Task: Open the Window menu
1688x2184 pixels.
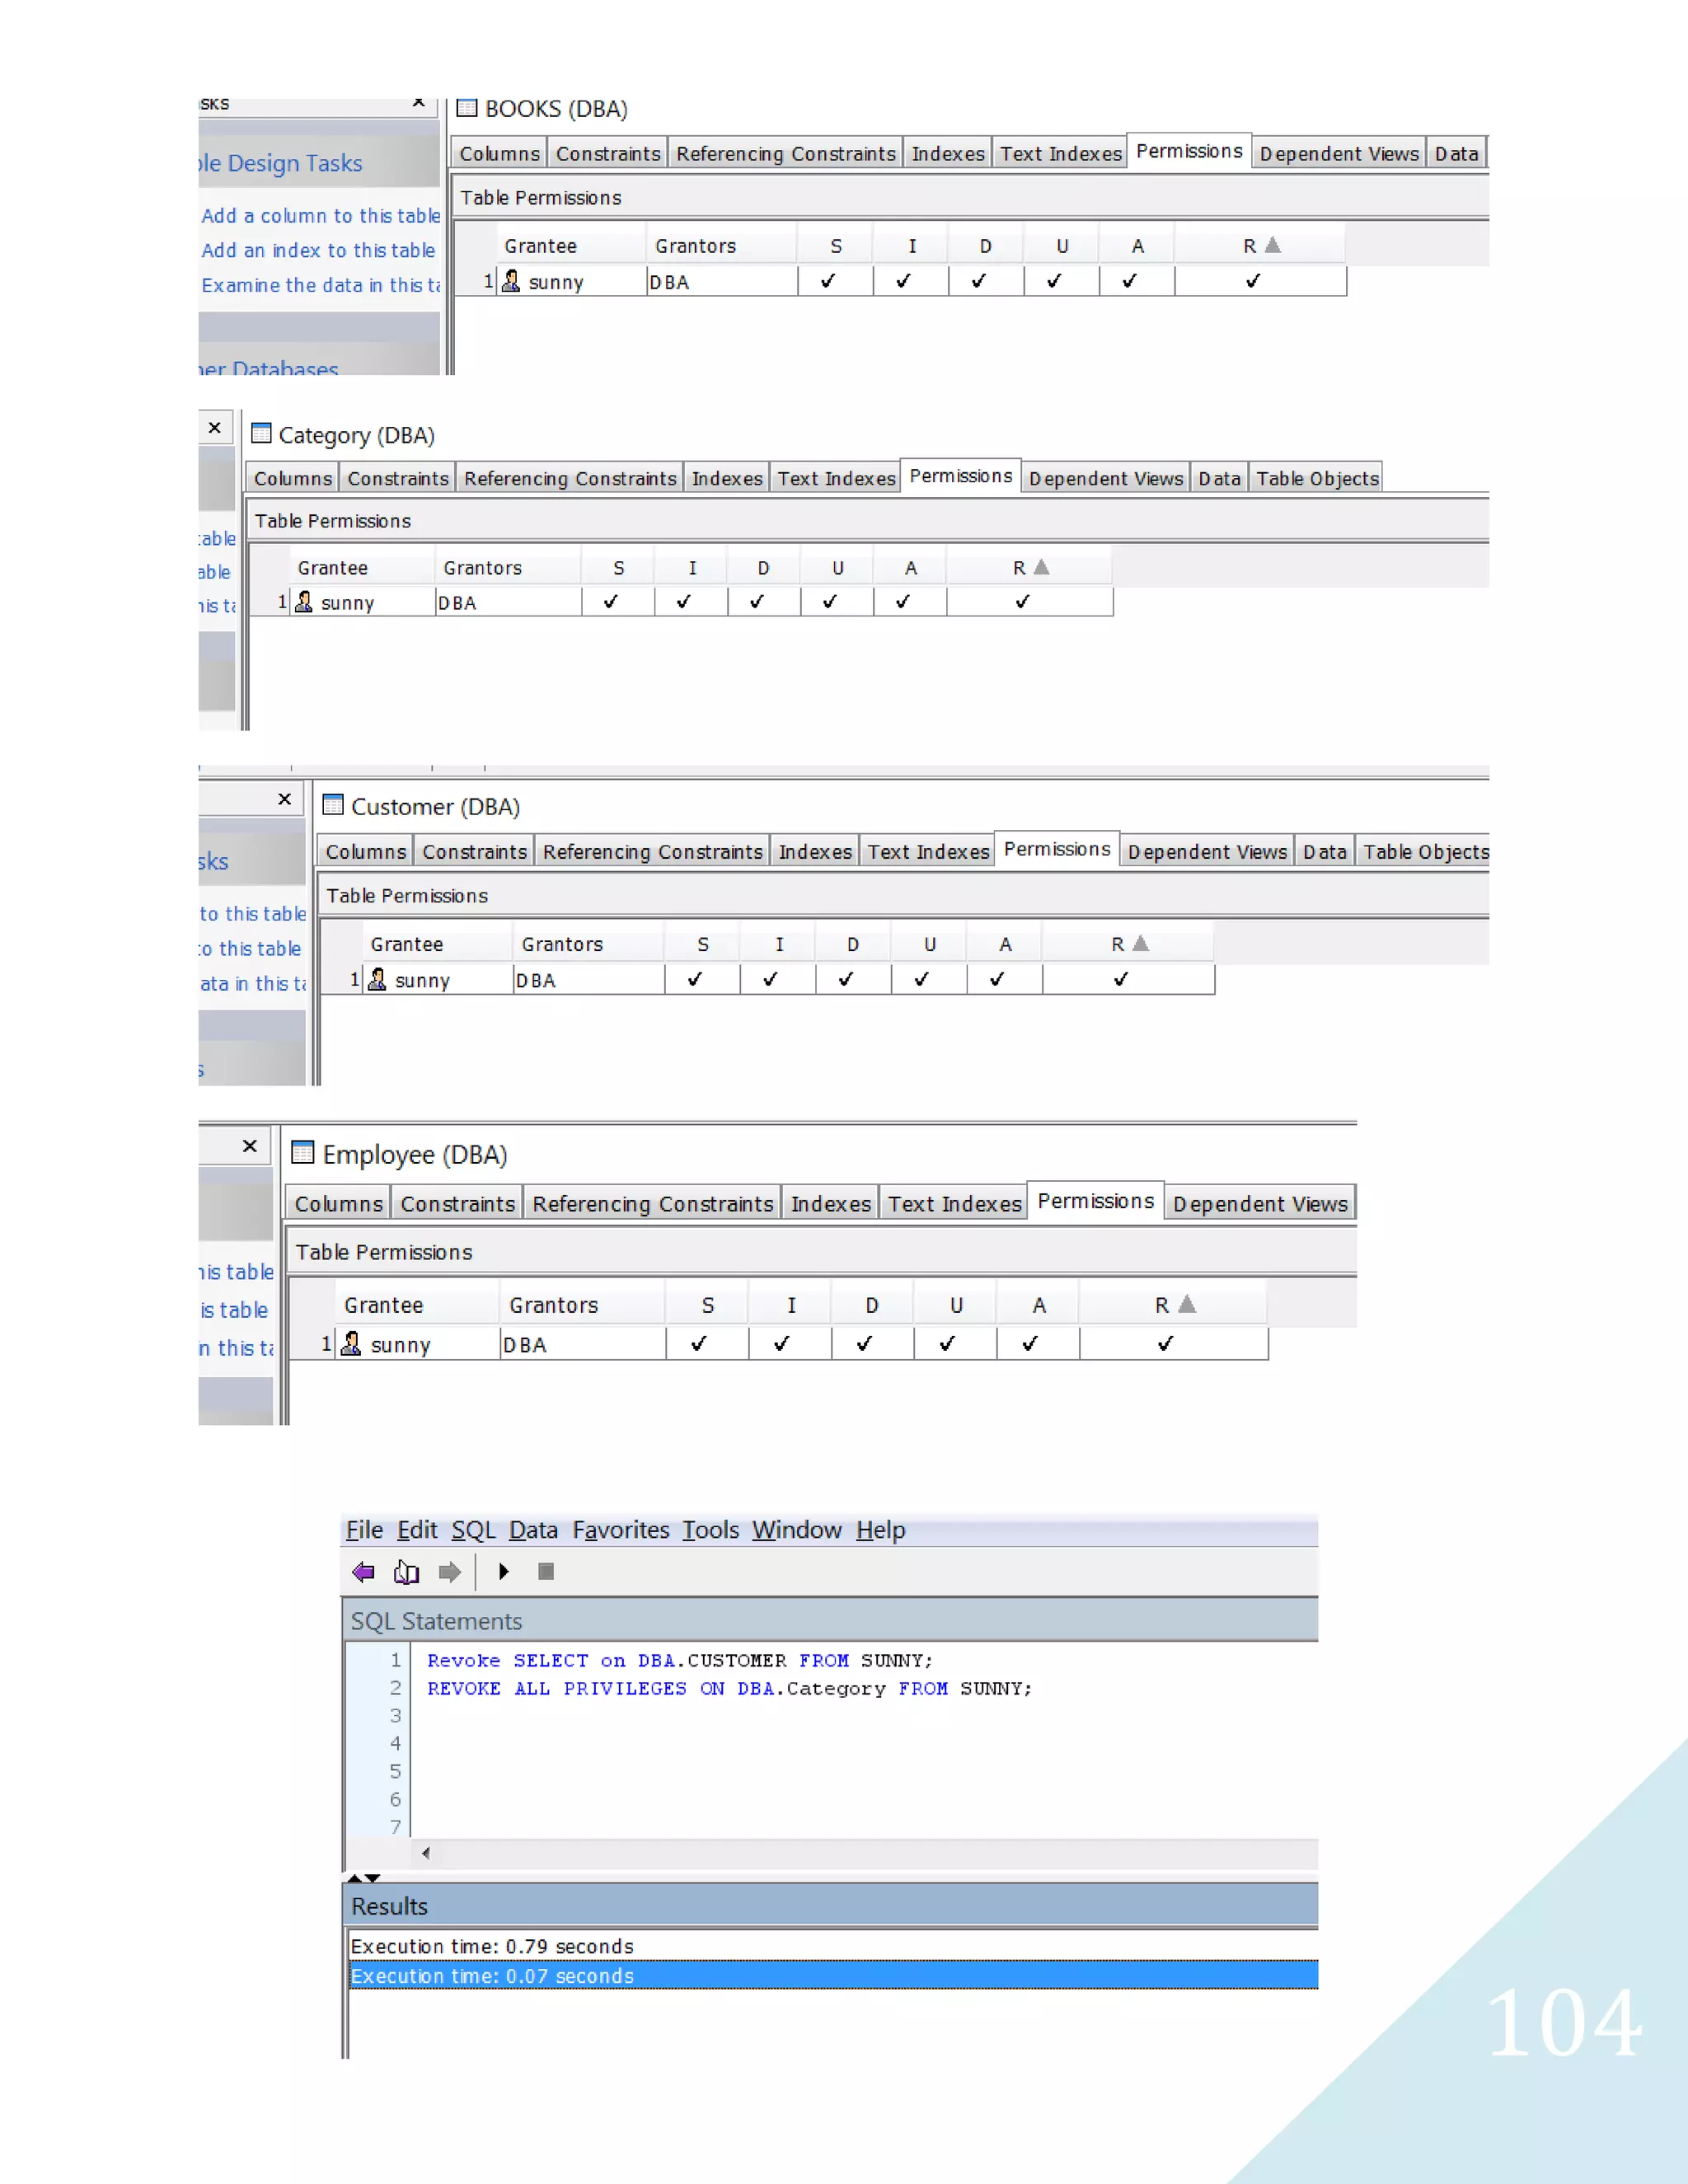Action: click(797, 1530)
